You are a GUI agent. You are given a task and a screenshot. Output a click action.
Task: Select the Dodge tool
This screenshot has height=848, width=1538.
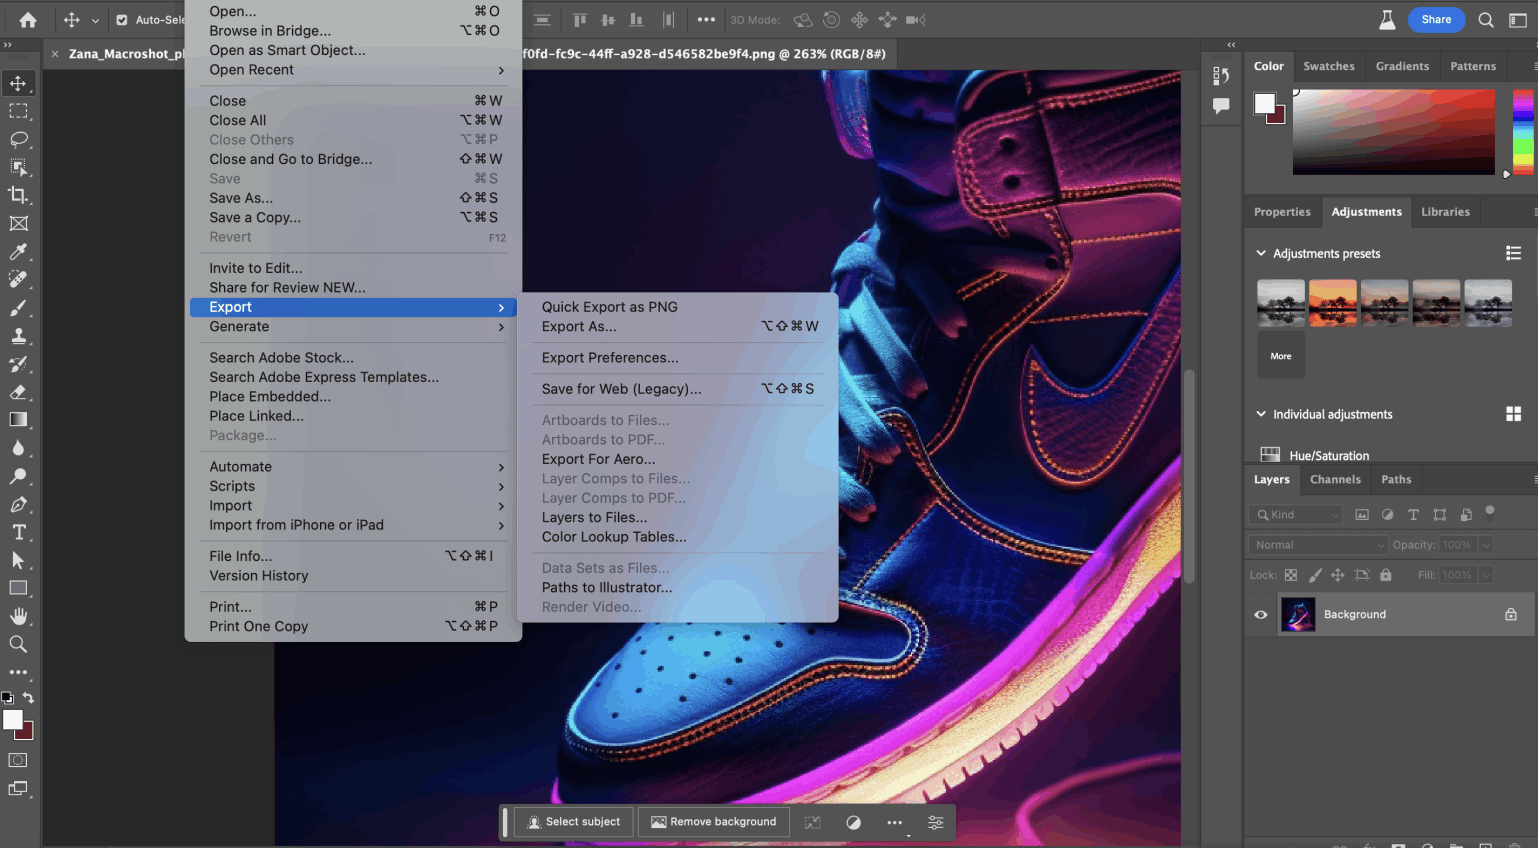19,476
